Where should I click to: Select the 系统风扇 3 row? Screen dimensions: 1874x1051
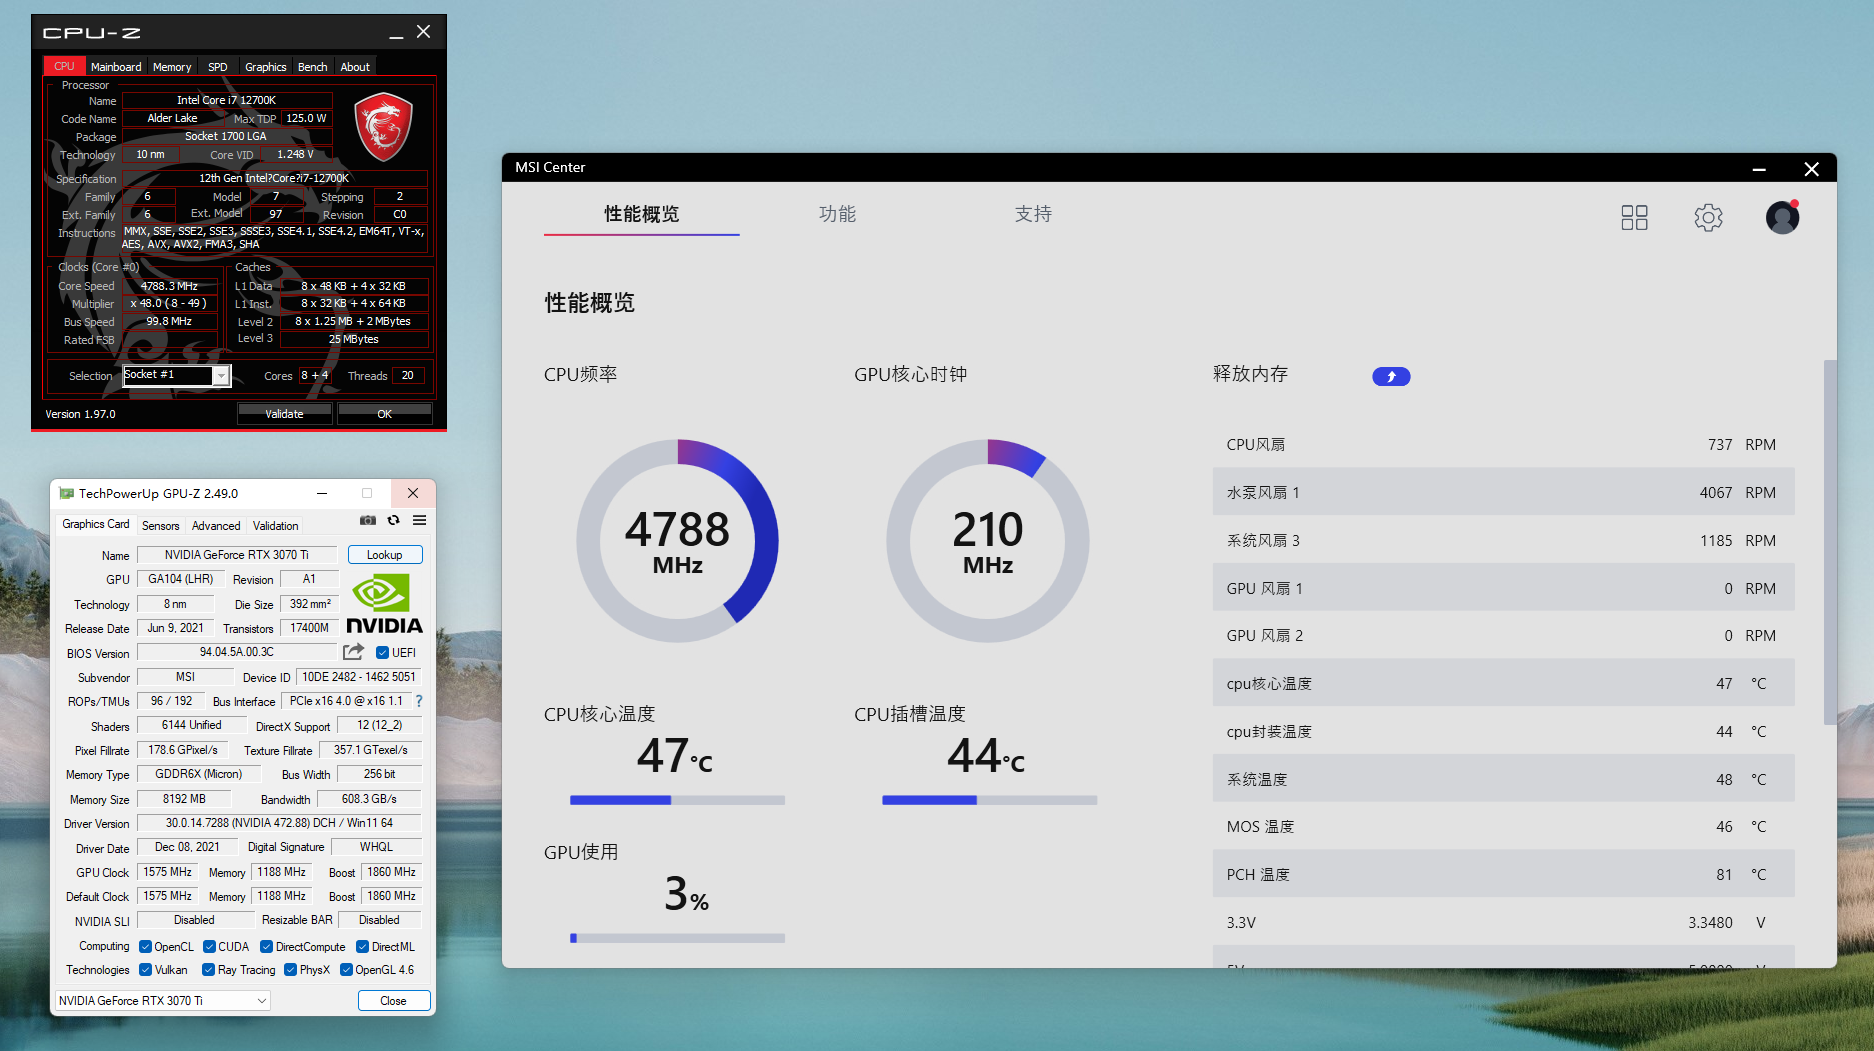pos(1503,540)
